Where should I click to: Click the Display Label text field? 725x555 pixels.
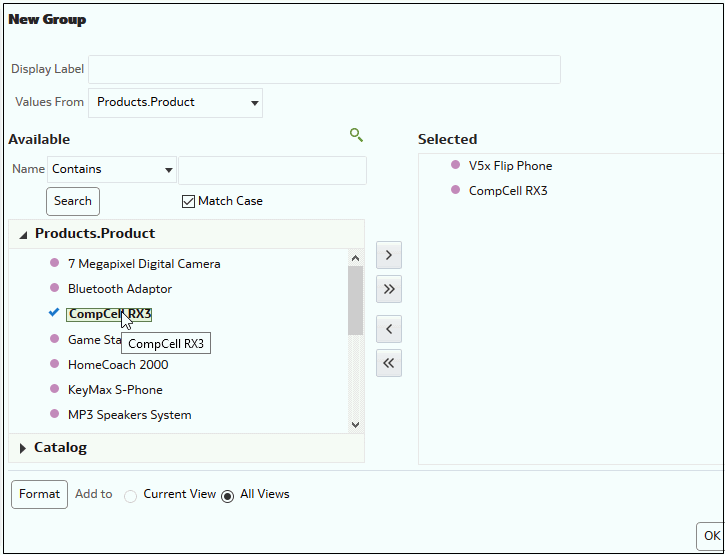[x=324, y=69]
